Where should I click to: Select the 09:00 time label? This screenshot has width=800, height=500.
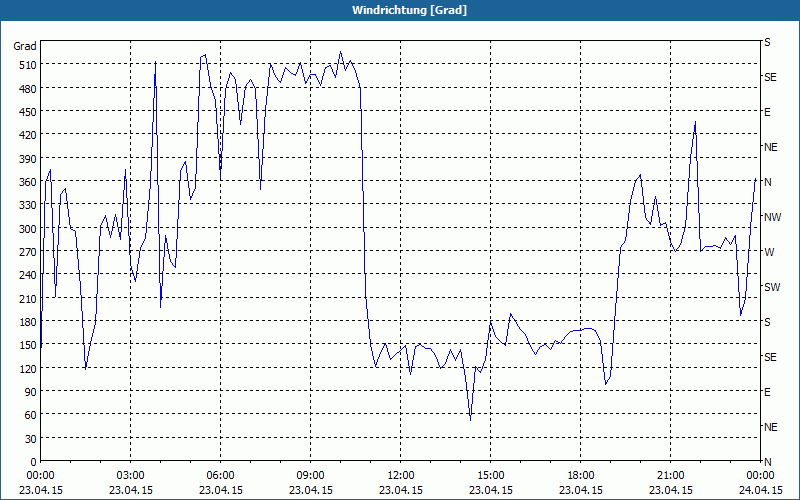[x=310, y=476]
